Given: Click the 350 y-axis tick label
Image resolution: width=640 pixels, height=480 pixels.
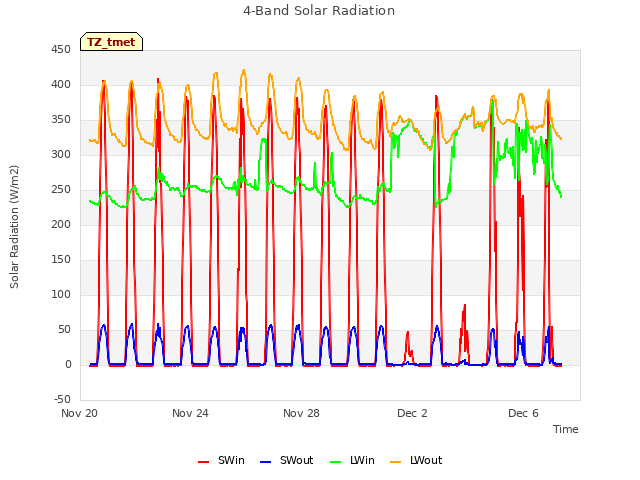Looking at the screenshot, I should point(61,120).
